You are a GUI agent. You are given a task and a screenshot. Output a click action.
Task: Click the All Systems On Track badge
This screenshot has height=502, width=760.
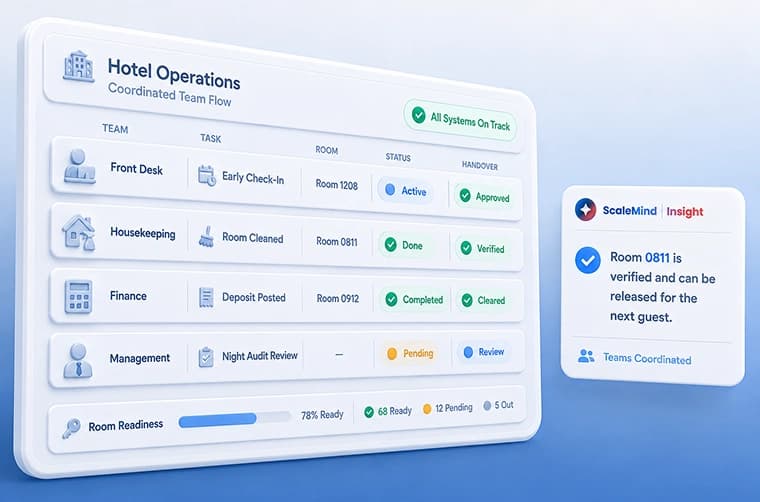click(x=460, y=120)
